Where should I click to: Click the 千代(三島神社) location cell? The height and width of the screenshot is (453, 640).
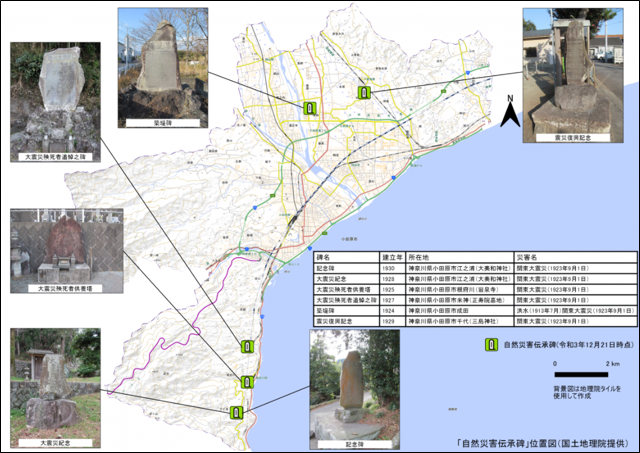point(460,321)
